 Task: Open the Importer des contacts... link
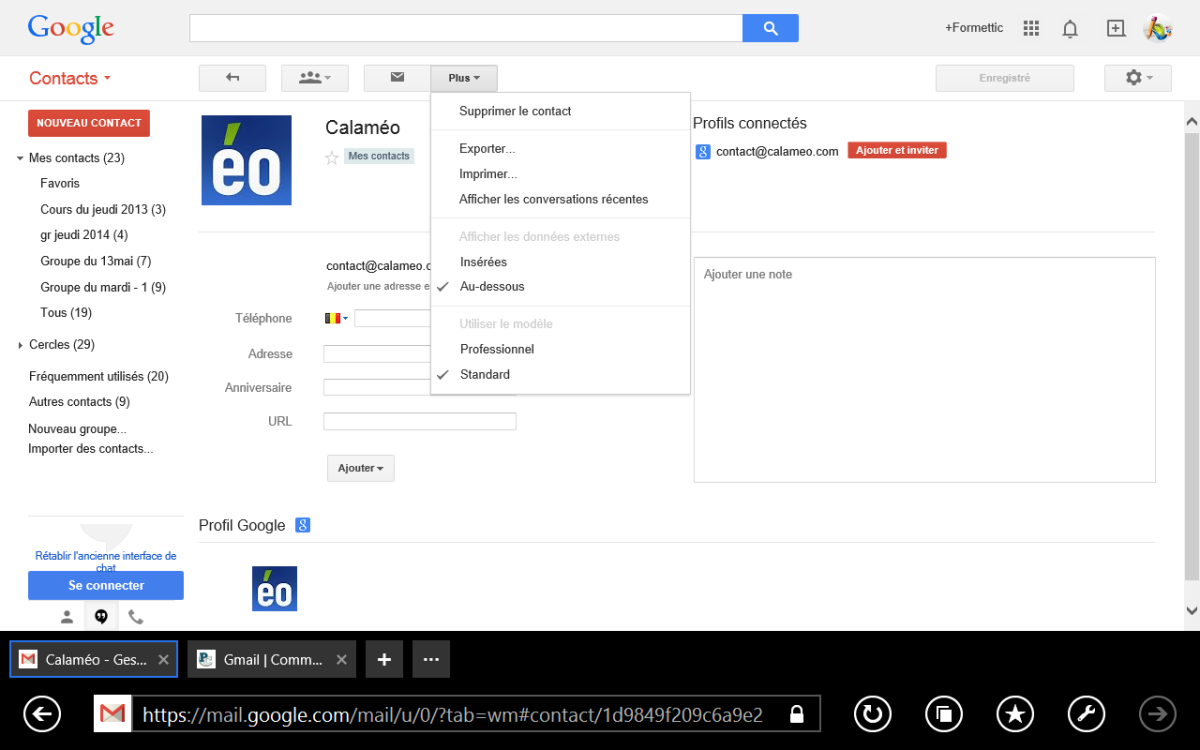(91, 449)
